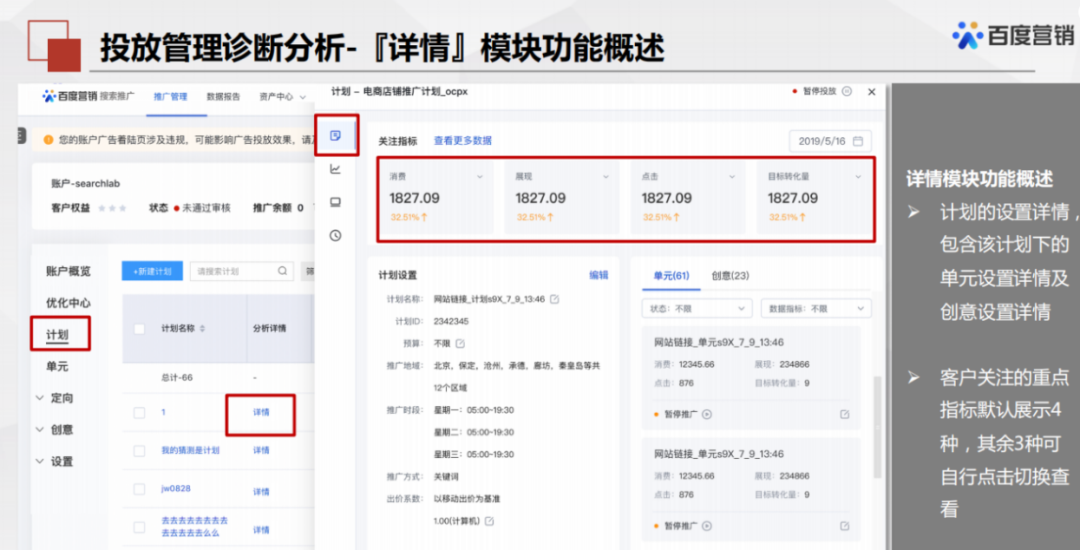
Task: Click the 查看更多数据 link
Action: click(x=462, y=141)
